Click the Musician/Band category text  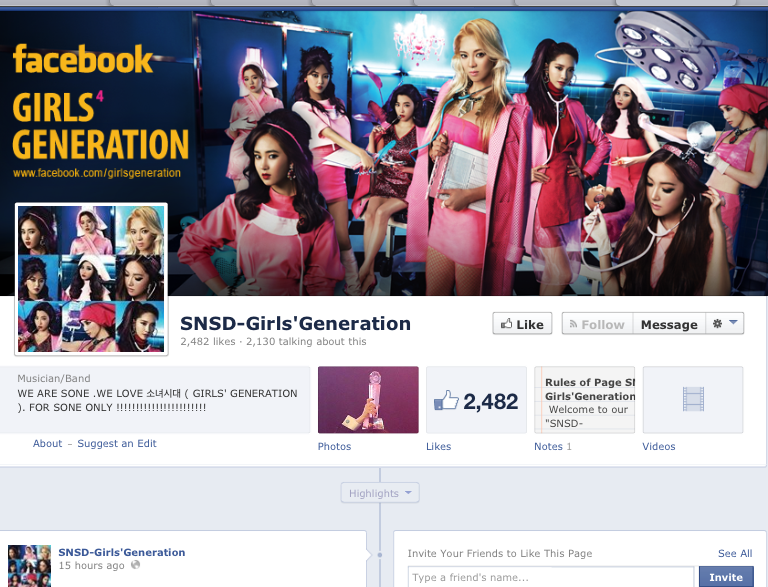(x=53, y=378)
